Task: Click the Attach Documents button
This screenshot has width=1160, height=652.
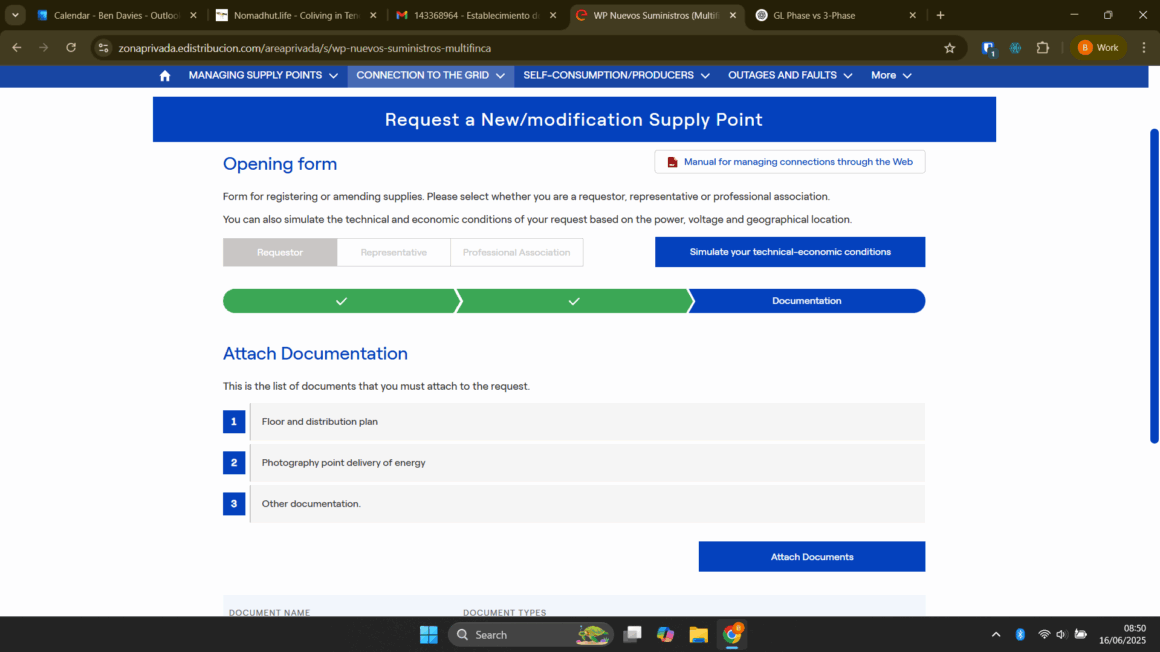Action: [811, 557]
